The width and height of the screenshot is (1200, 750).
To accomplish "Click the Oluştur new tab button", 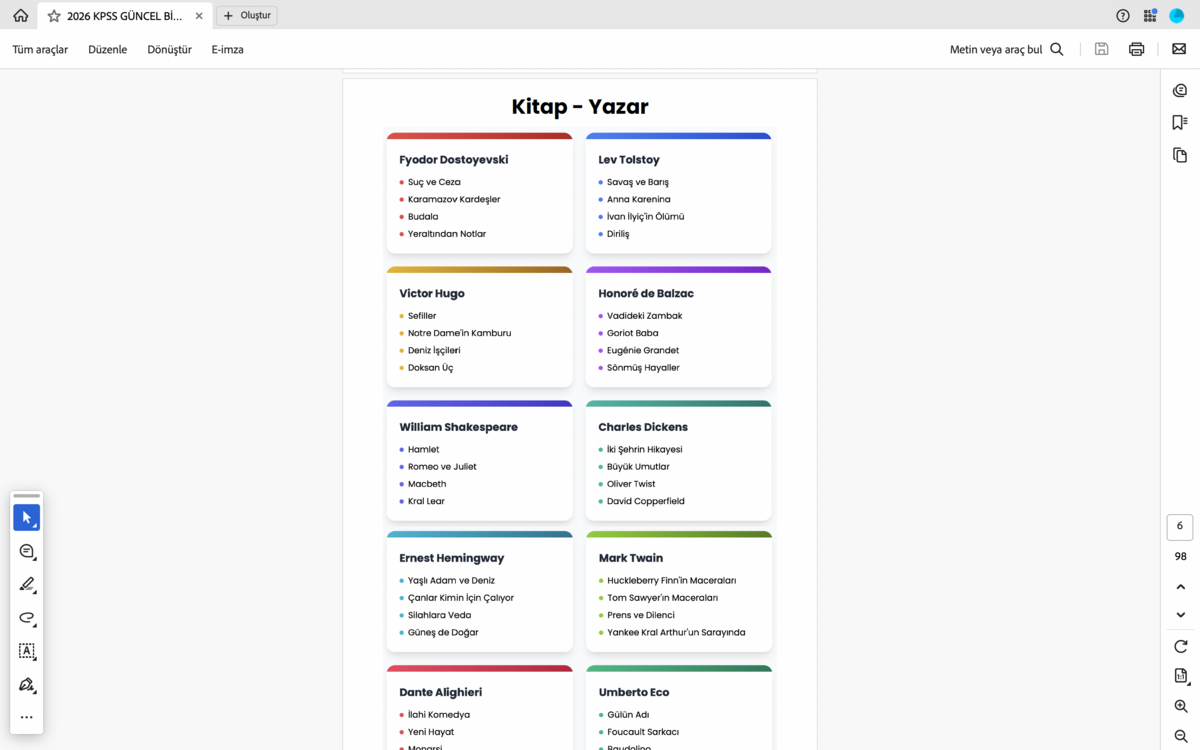I will point(247,16).
